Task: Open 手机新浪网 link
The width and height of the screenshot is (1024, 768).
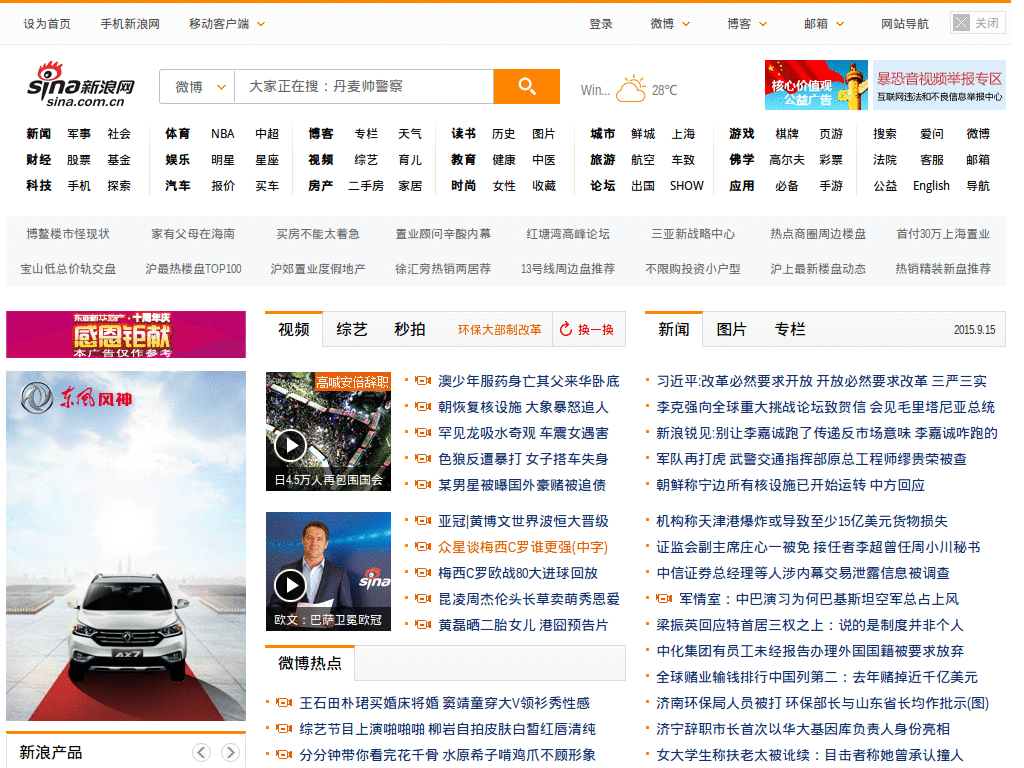Action: tap(130, 24)
